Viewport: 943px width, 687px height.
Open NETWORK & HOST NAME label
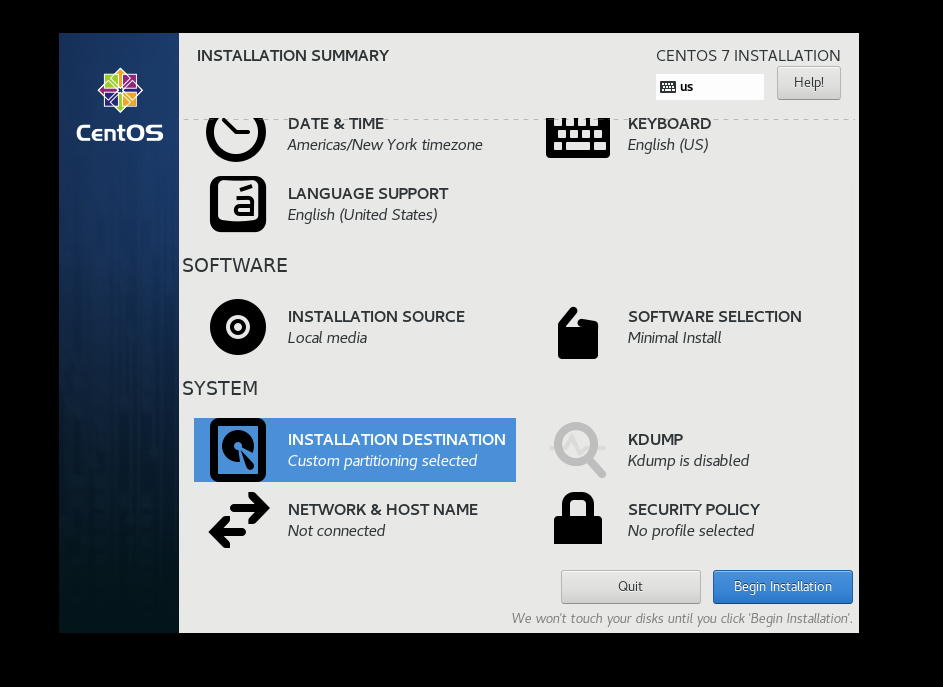tap(383, 510)
